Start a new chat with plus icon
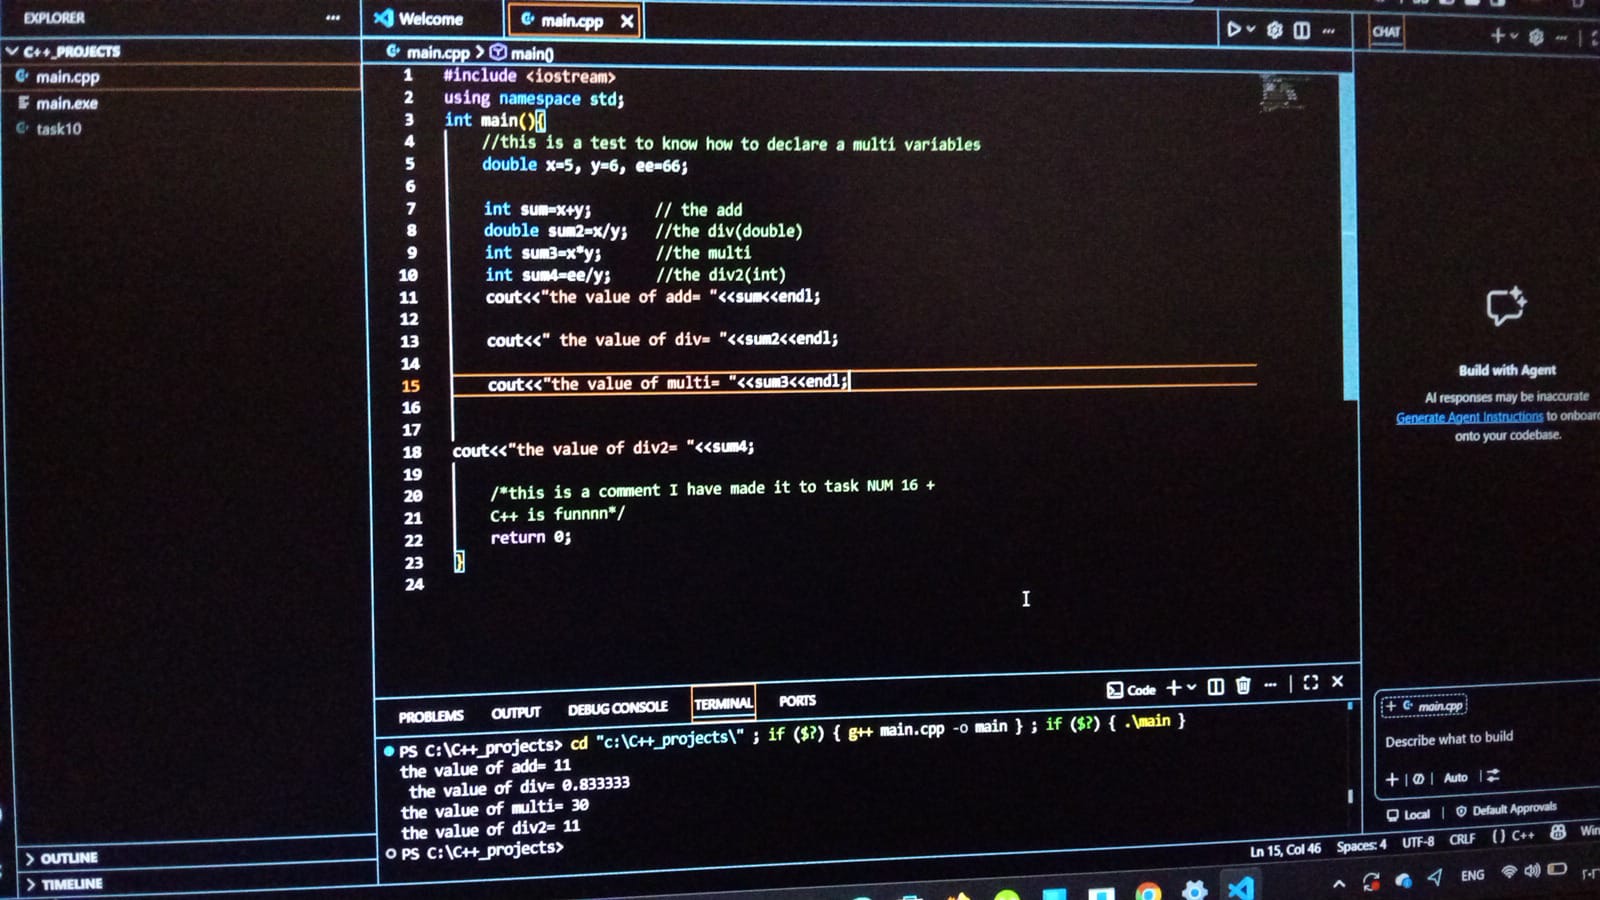Screen dimensions: 1600x900 [1497, 35]
